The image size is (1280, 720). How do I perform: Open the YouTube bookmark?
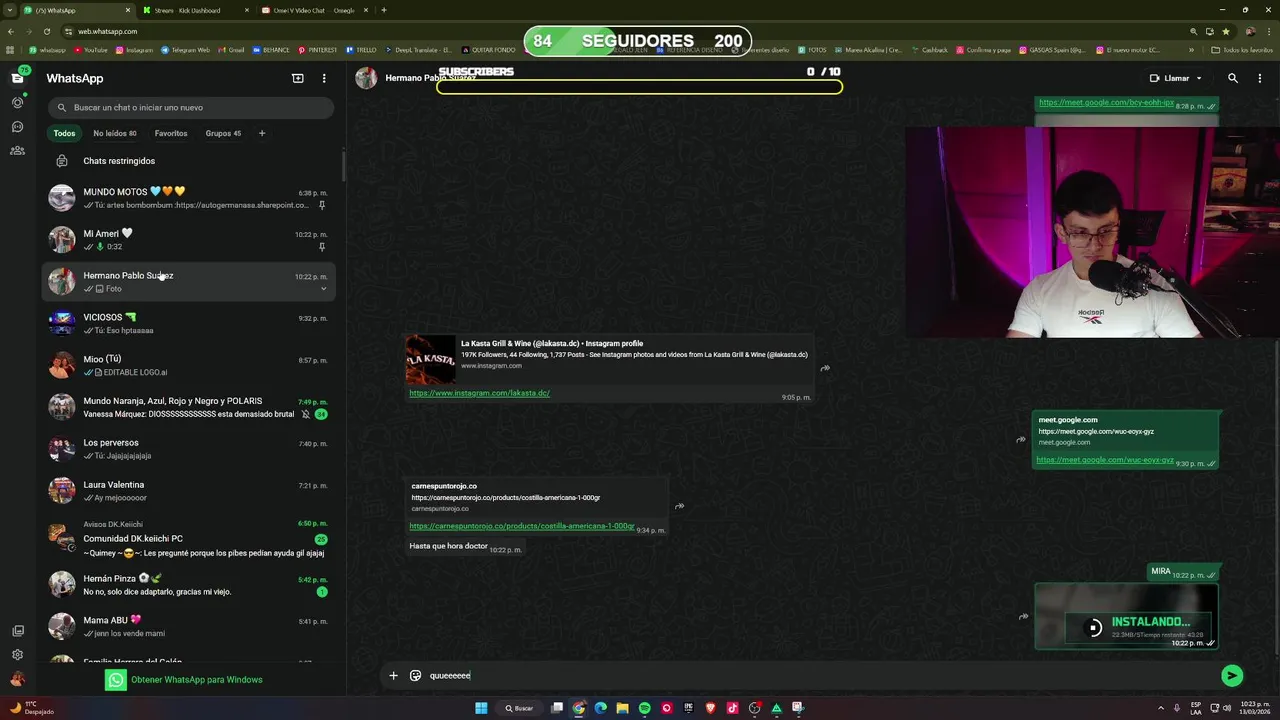90,49
